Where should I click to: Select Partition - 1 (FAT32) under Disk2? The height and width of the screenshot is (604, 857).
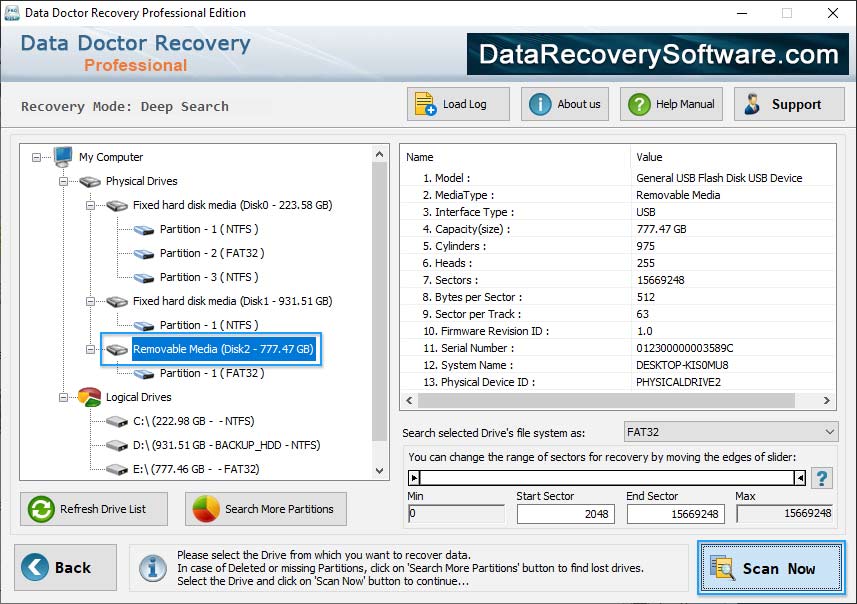(x=210, y=373)
